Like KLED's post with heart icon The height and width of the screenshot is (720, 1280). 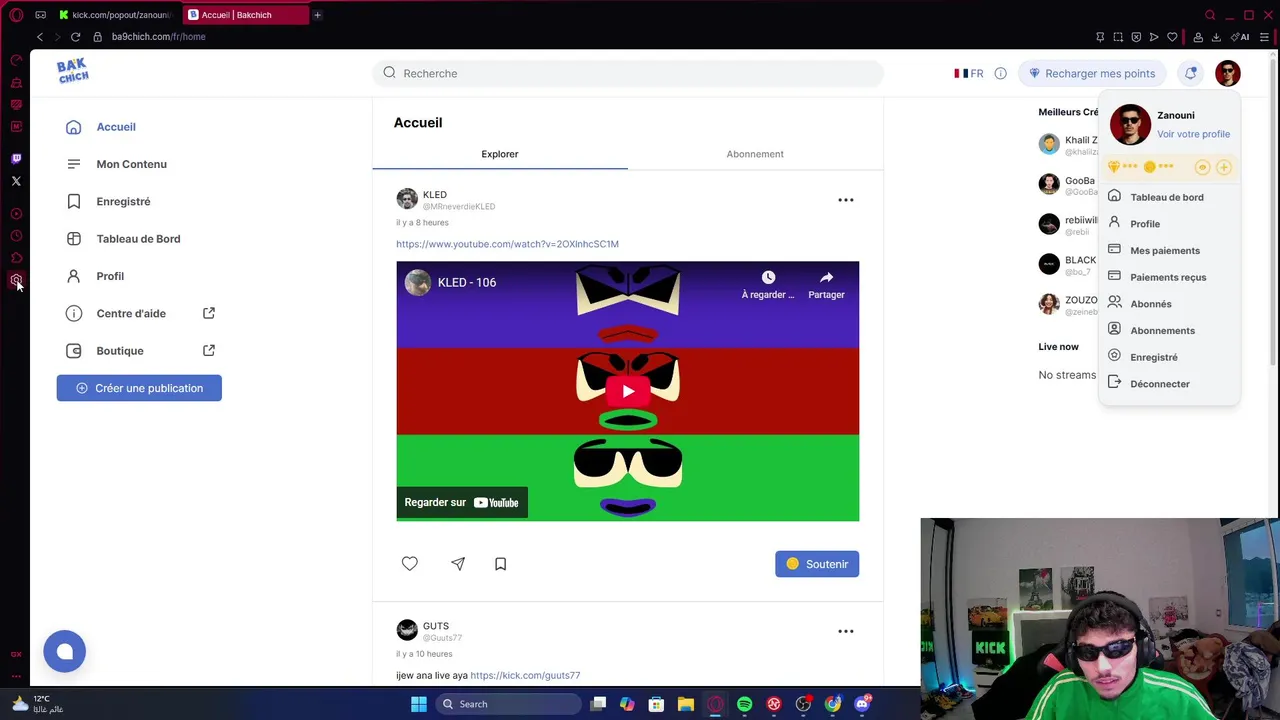410,564
